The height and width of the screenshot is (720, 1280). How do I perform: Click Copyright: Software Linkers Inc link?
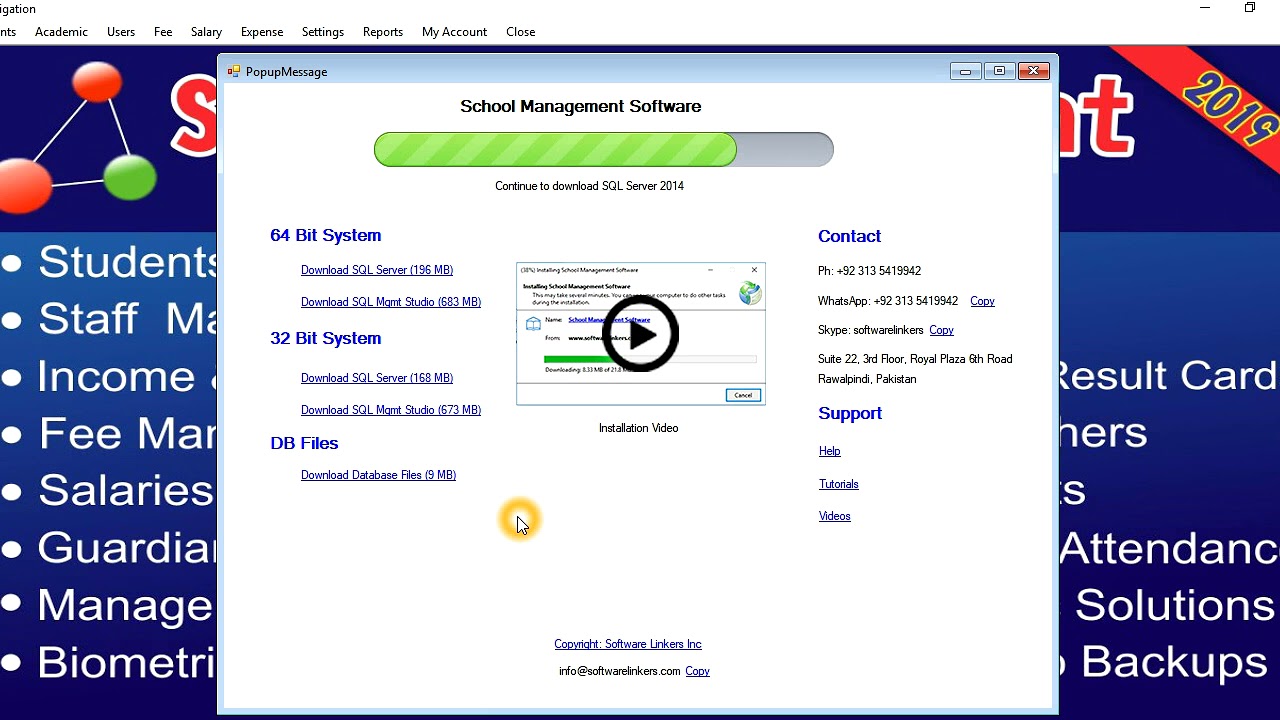click(628, 644)
